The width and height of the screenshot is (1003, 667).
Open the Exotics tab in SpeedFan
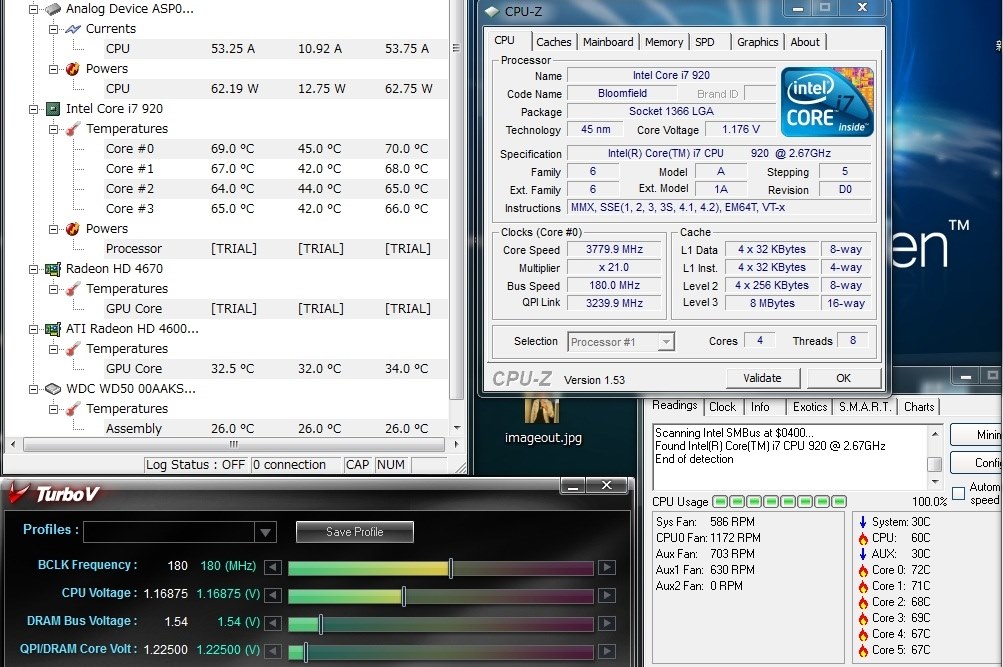[810, 407]
